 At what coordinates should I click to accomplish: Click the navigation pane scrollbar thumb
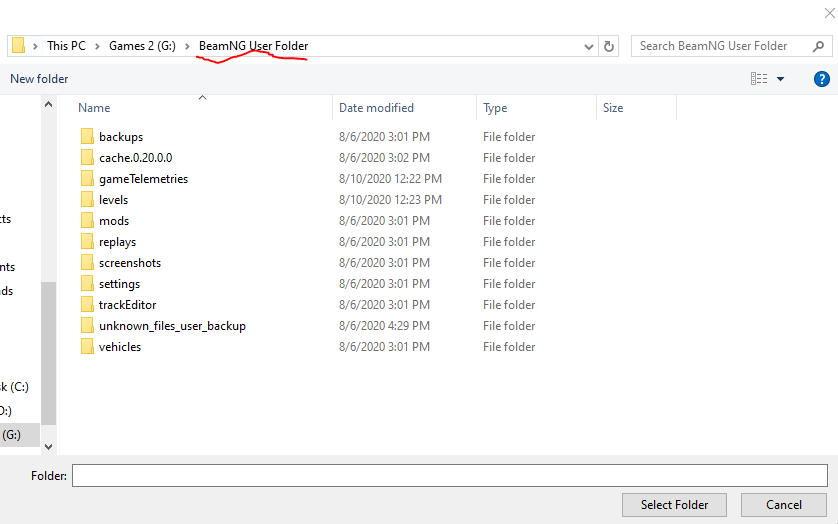pyautogui.click(x=48, y=353)
